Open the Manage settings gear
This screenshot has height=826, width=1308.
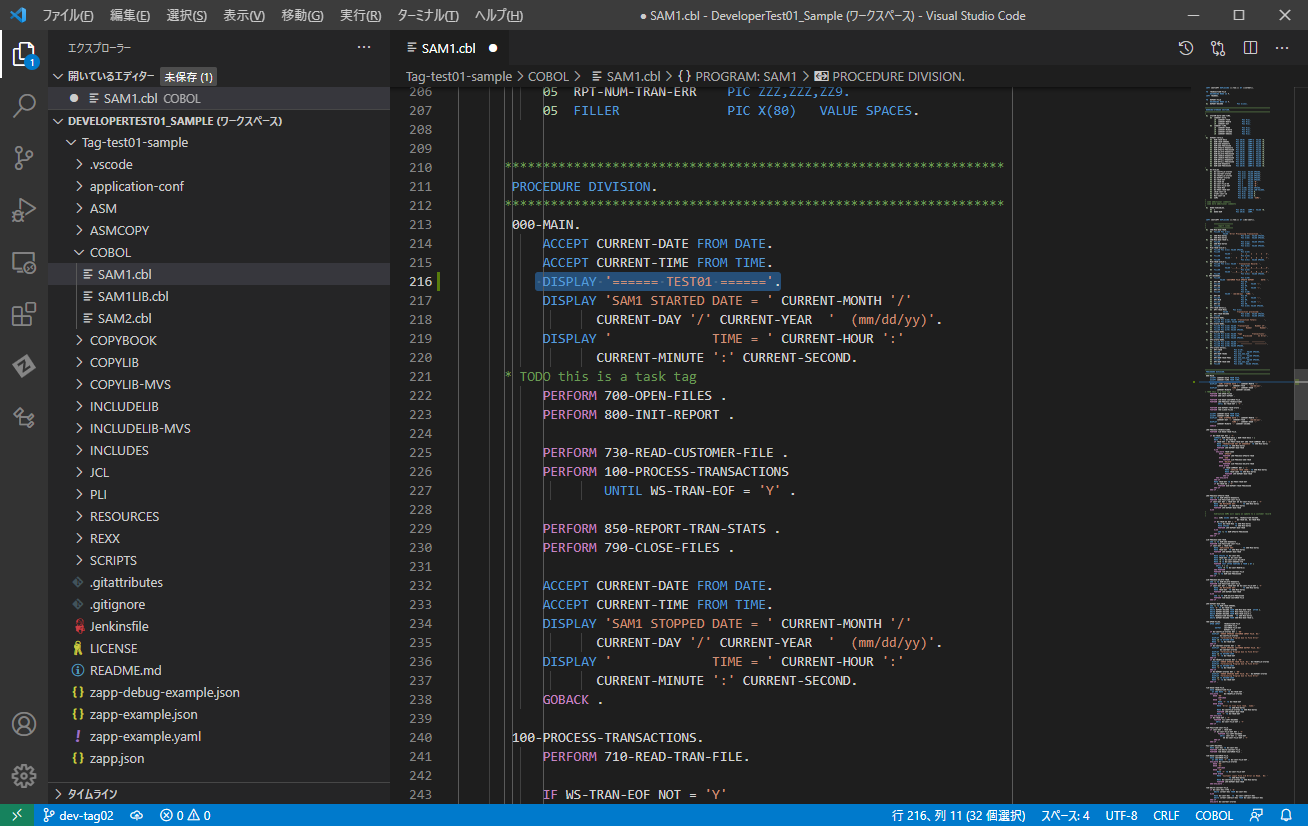click(24, 775)
